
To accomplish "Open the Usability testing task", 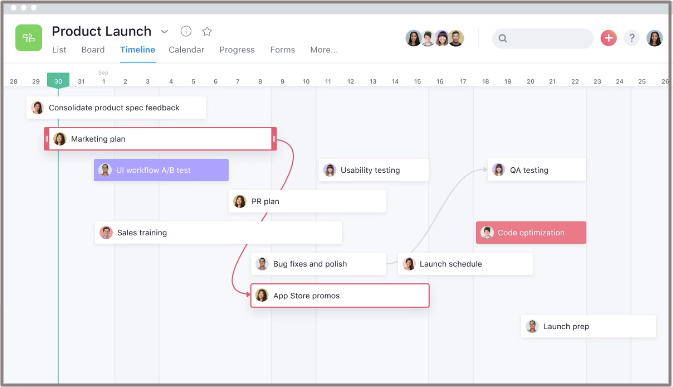I will point(373,170).
